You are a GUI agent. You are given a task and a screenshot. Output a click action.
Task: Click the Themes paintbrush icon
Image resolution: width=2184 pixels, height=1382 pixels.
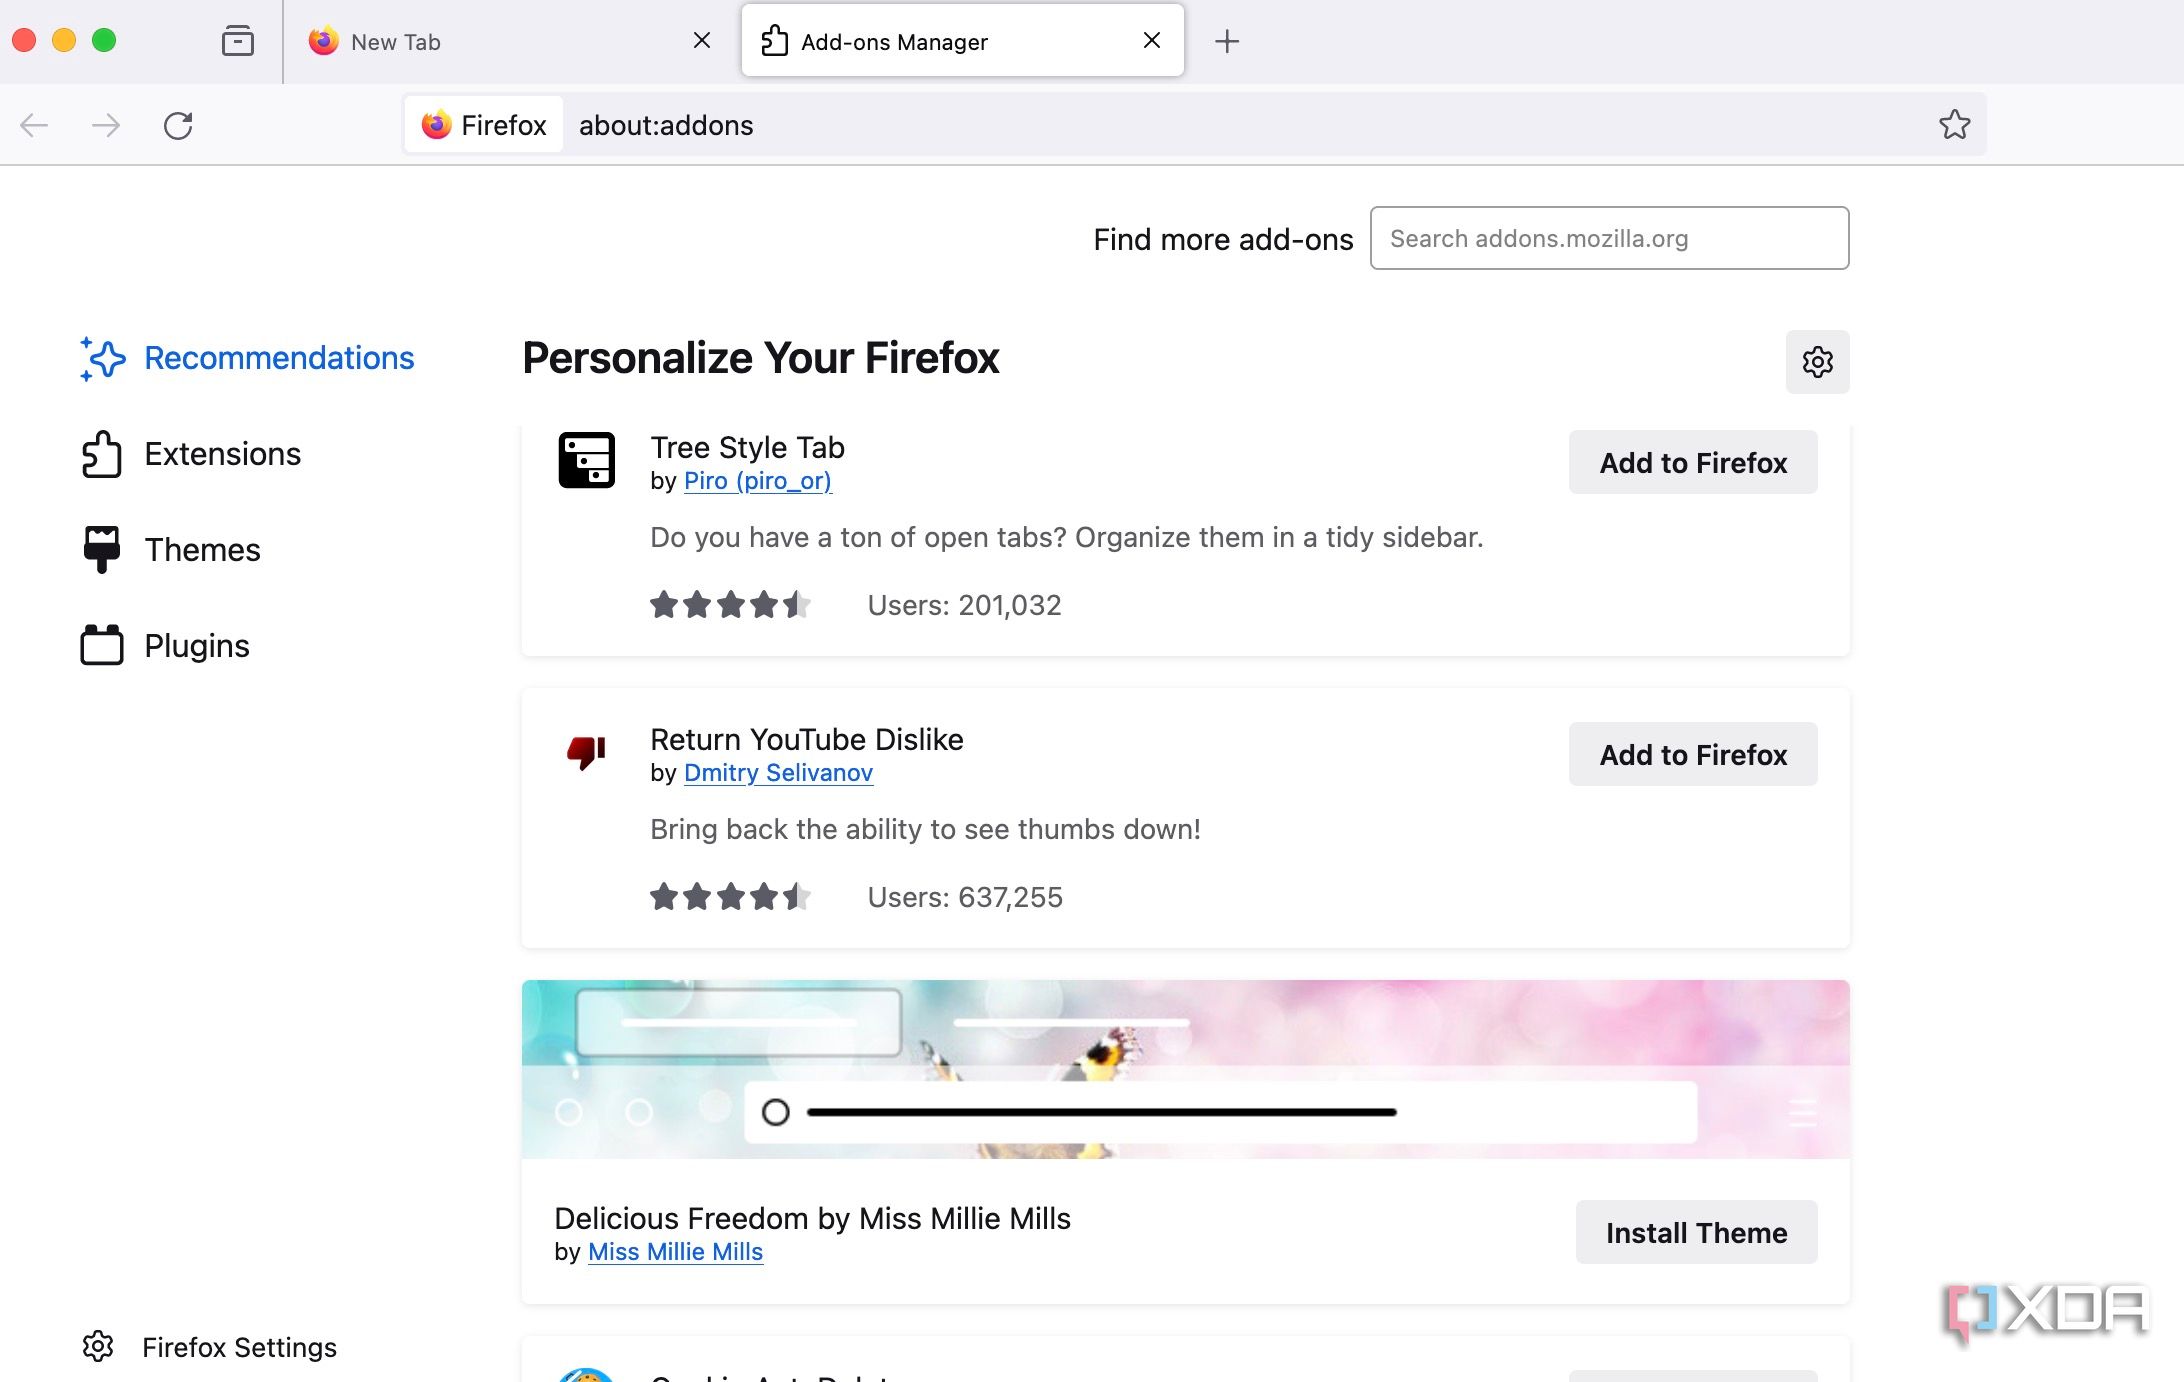point(102,549)
